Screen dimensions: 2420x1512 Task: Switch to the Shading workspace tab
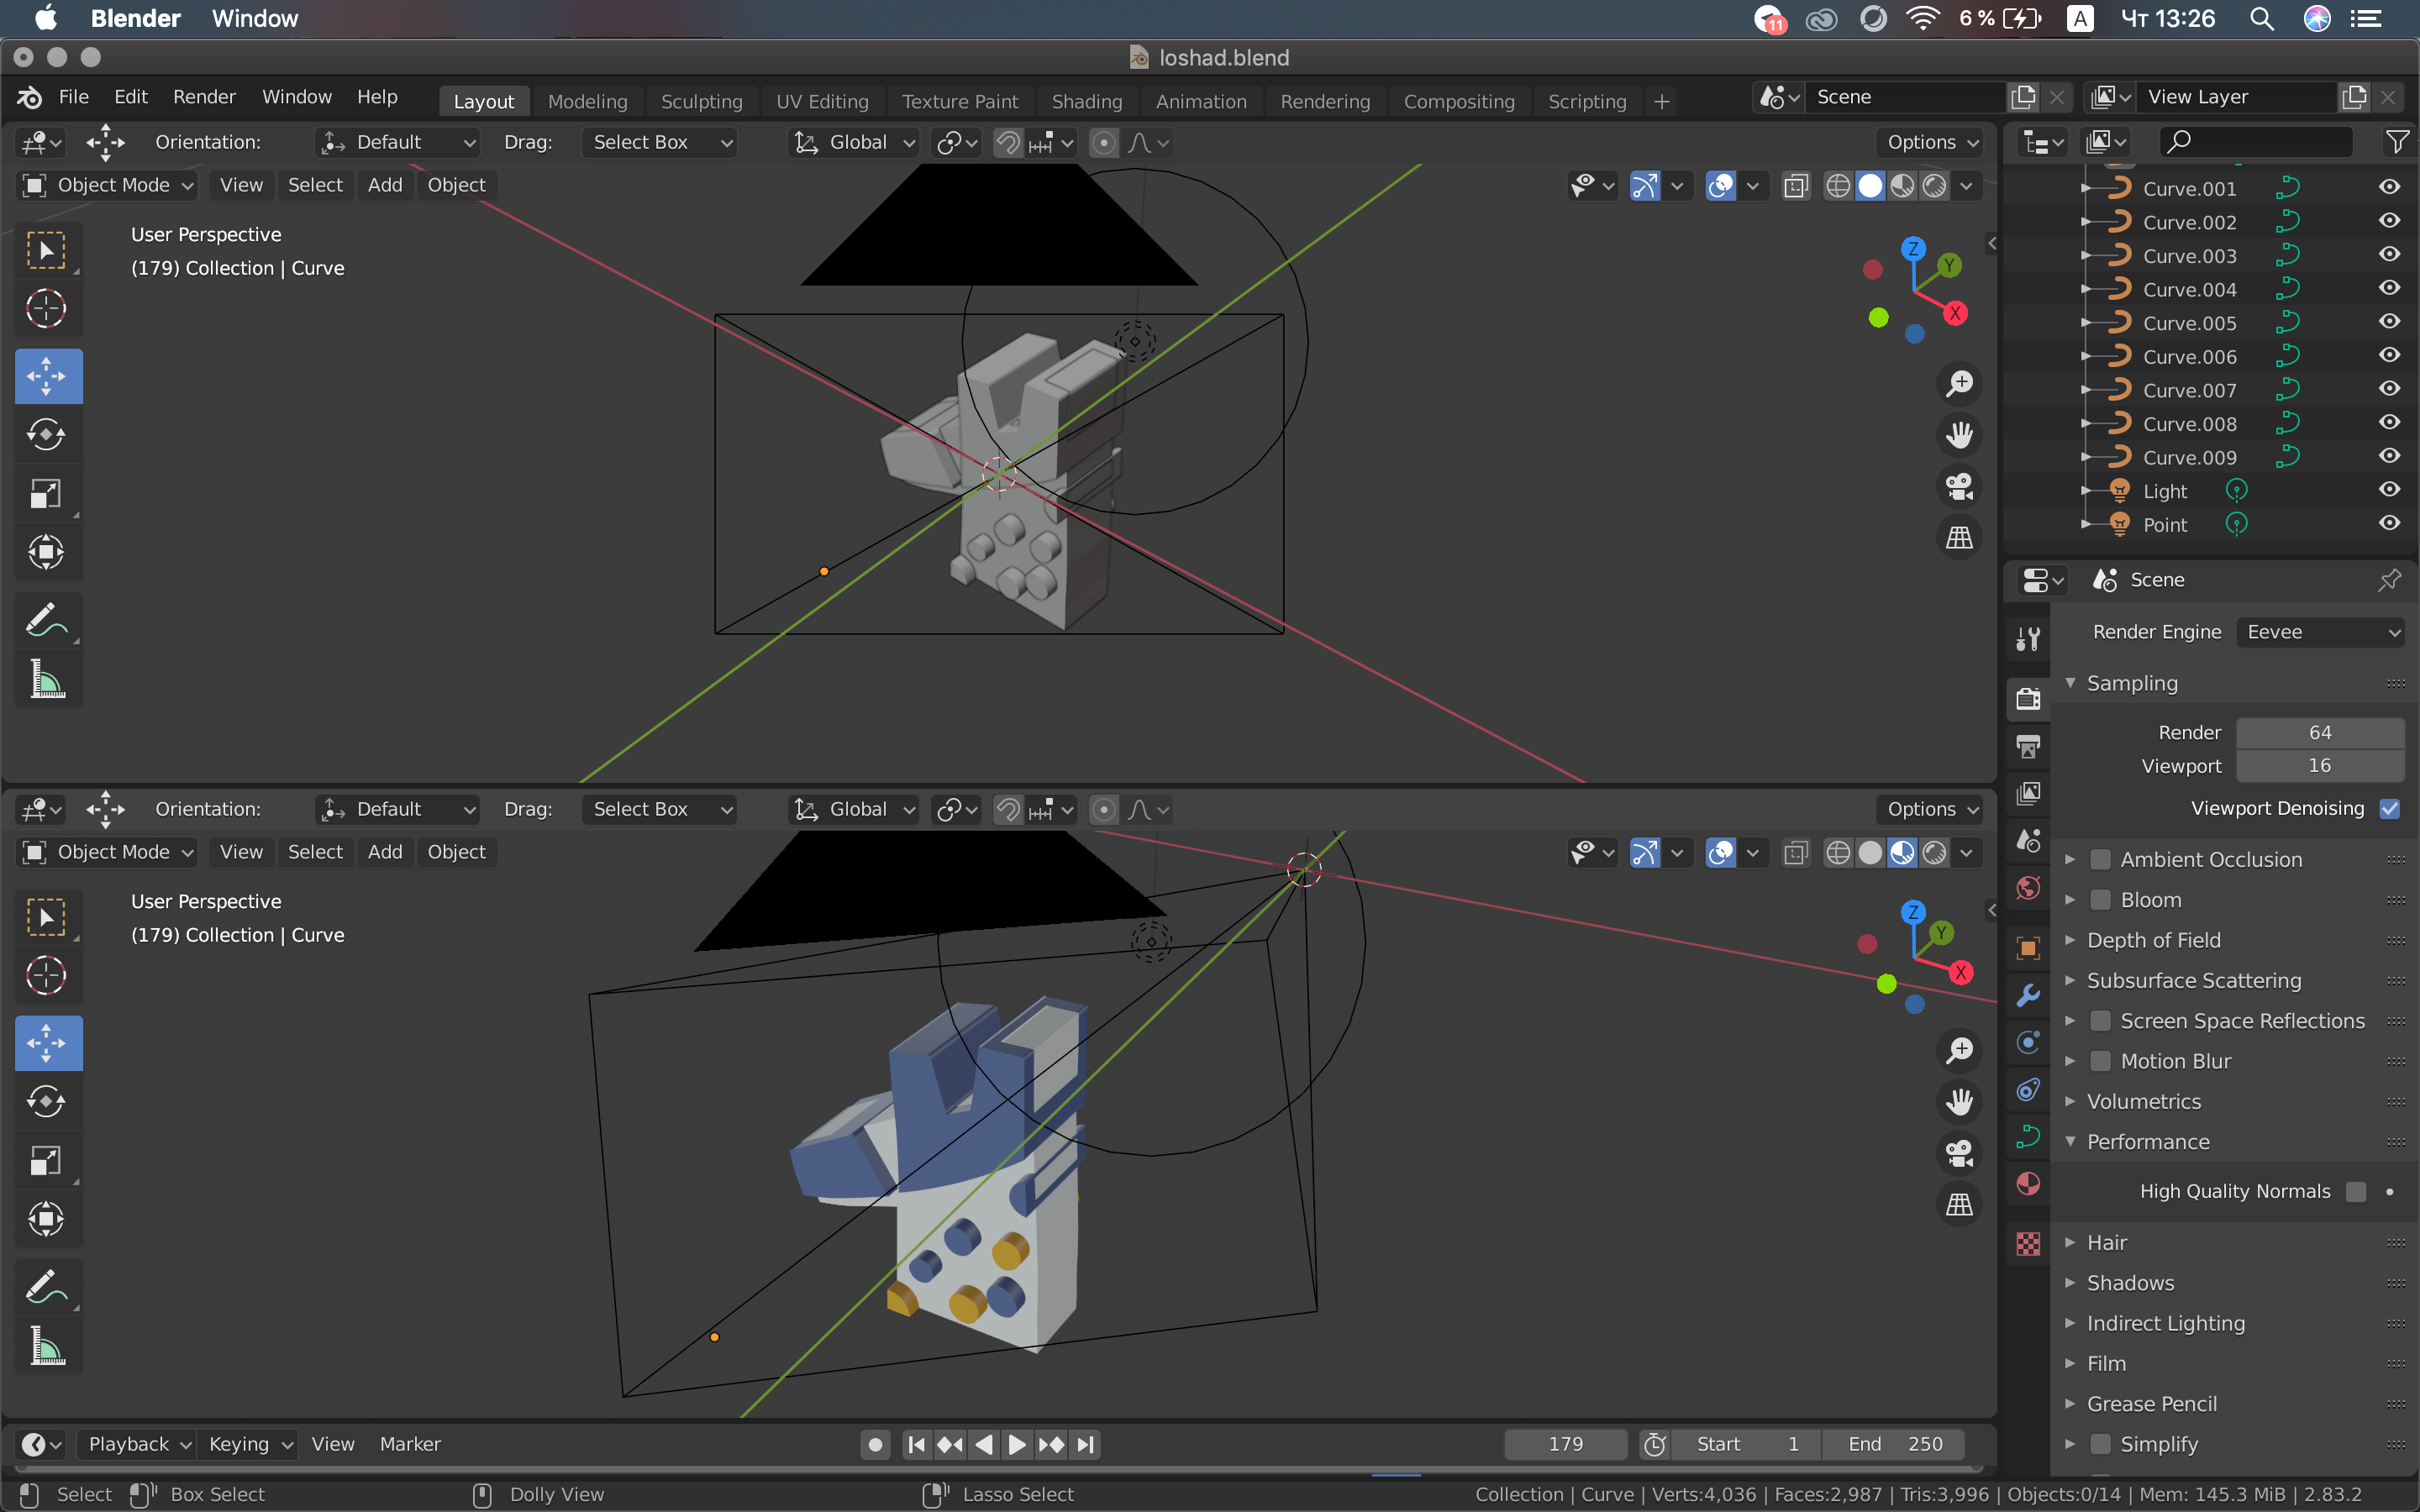point(1086,101)
